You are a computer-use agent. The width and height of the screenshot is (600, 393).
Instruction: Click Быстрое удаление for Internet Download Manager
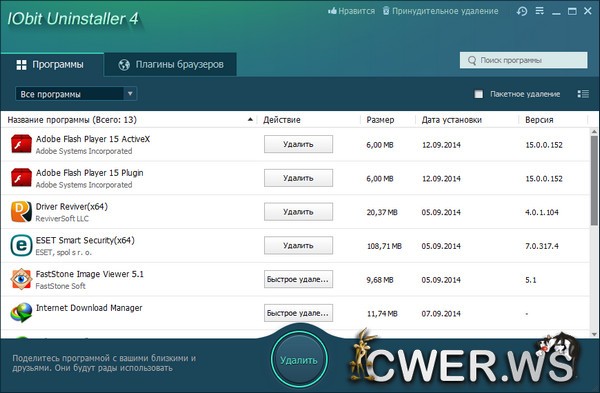[x=298, y=313]
